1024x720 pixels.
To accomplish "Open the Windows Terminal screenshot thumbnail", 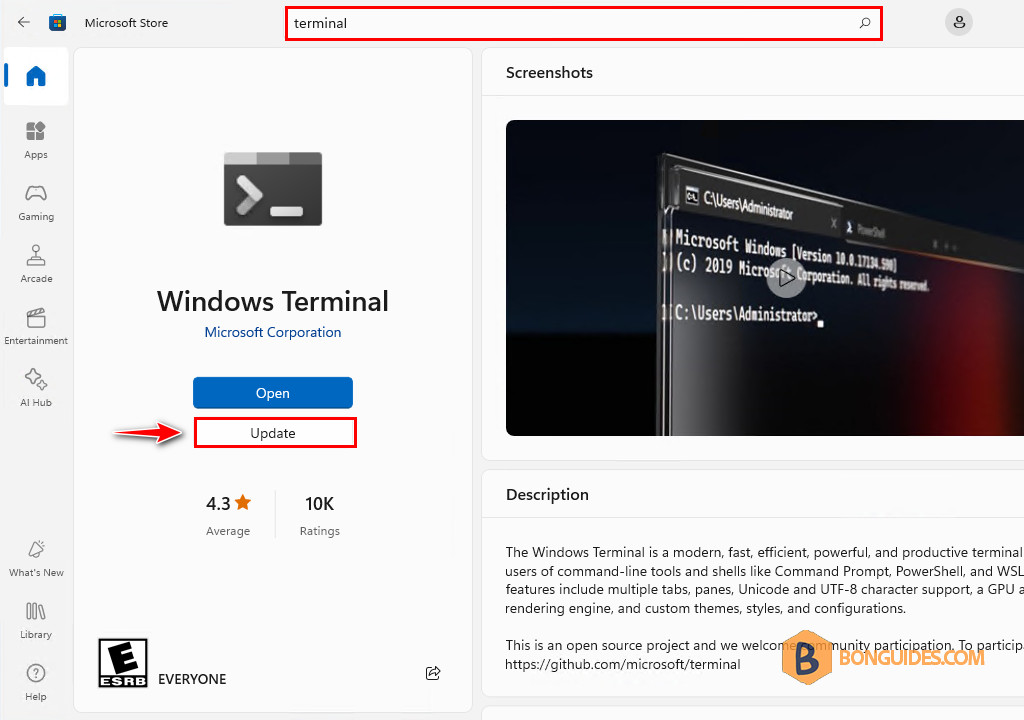I will coord(765,278).
